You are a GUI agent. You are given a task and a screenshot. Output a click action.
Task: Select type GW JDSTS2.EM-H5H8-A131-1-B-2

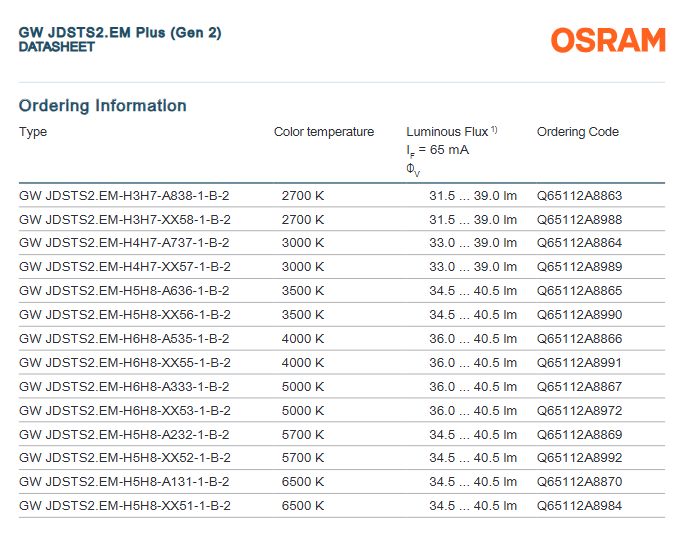pyautogui.click(x=124, y=481)
